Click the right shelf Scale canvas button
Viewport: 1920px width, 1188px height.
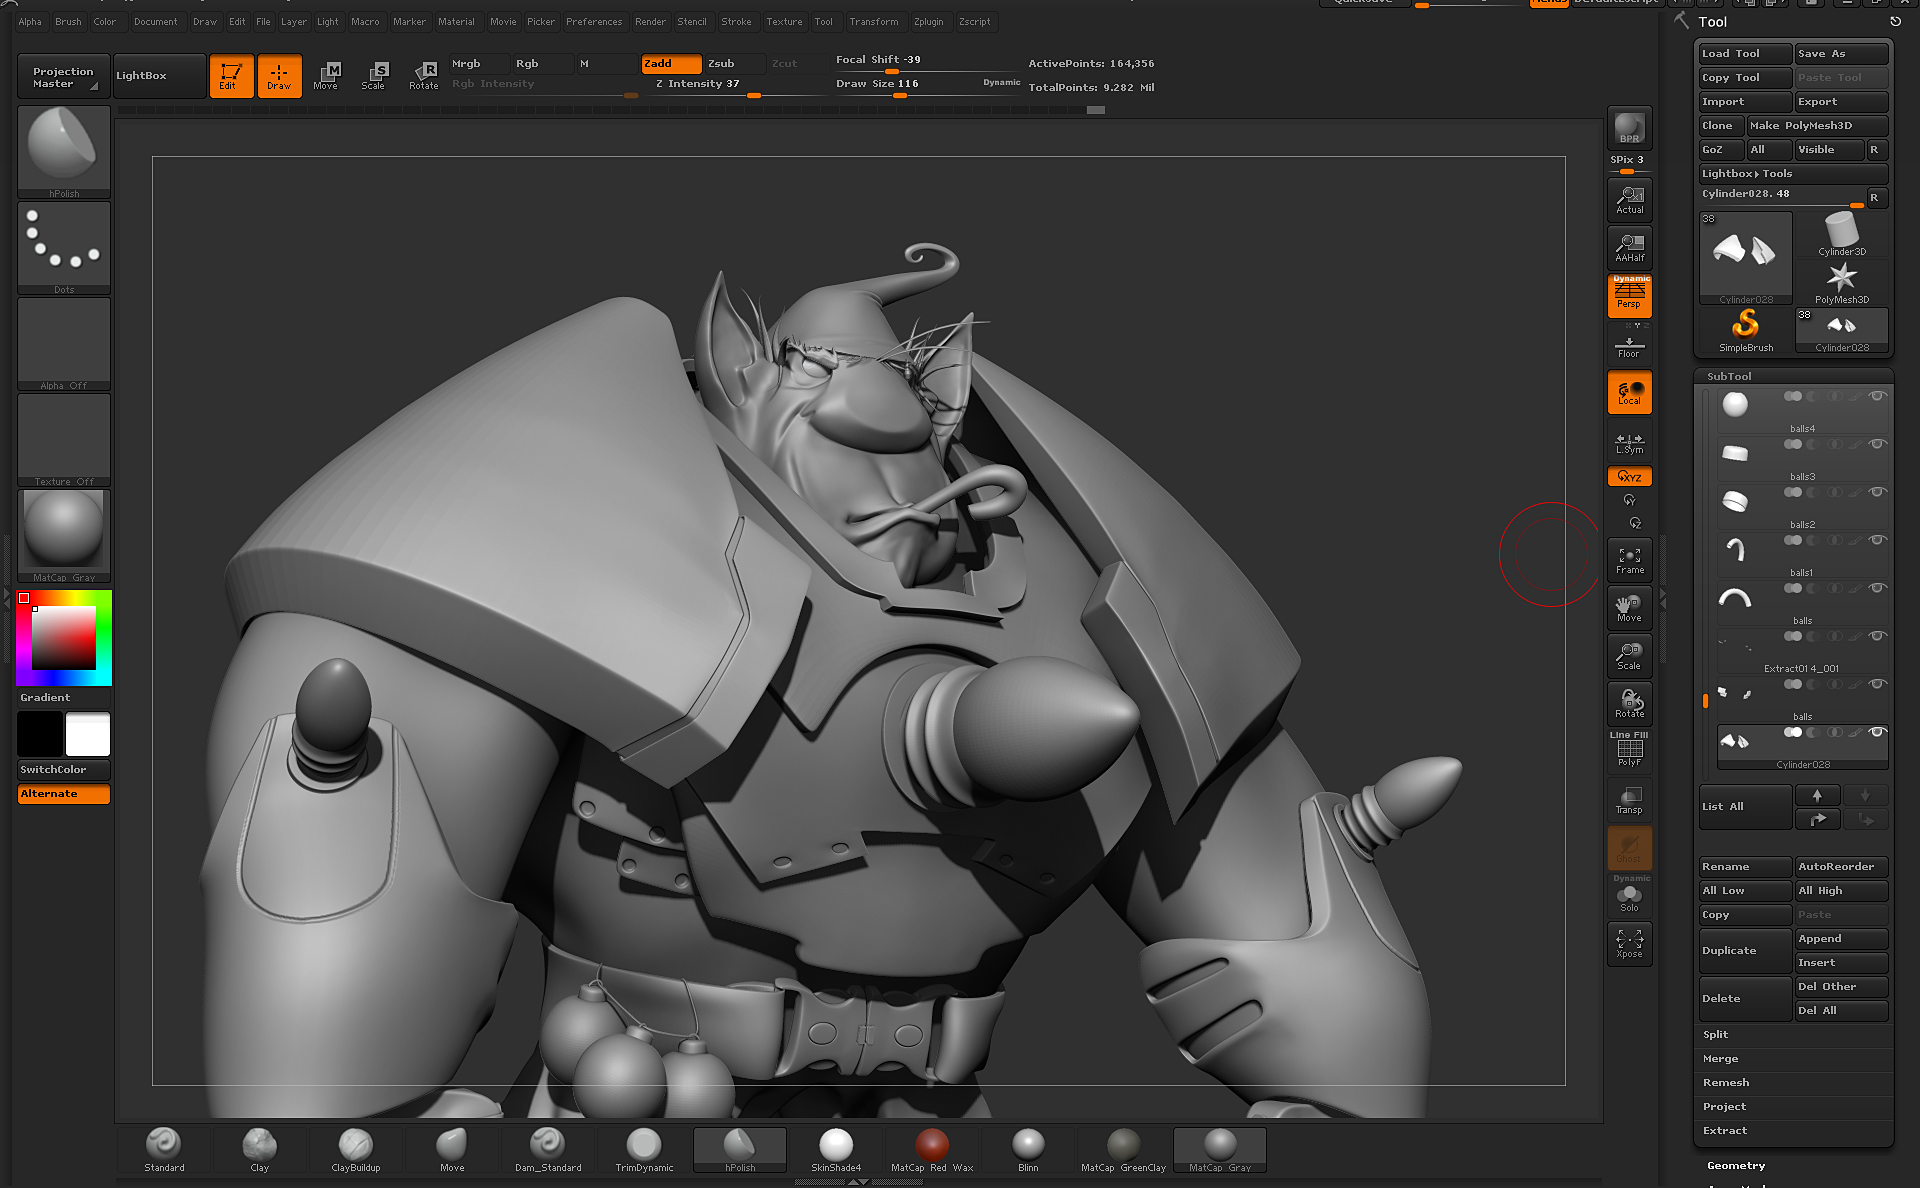coord(1629,656)
